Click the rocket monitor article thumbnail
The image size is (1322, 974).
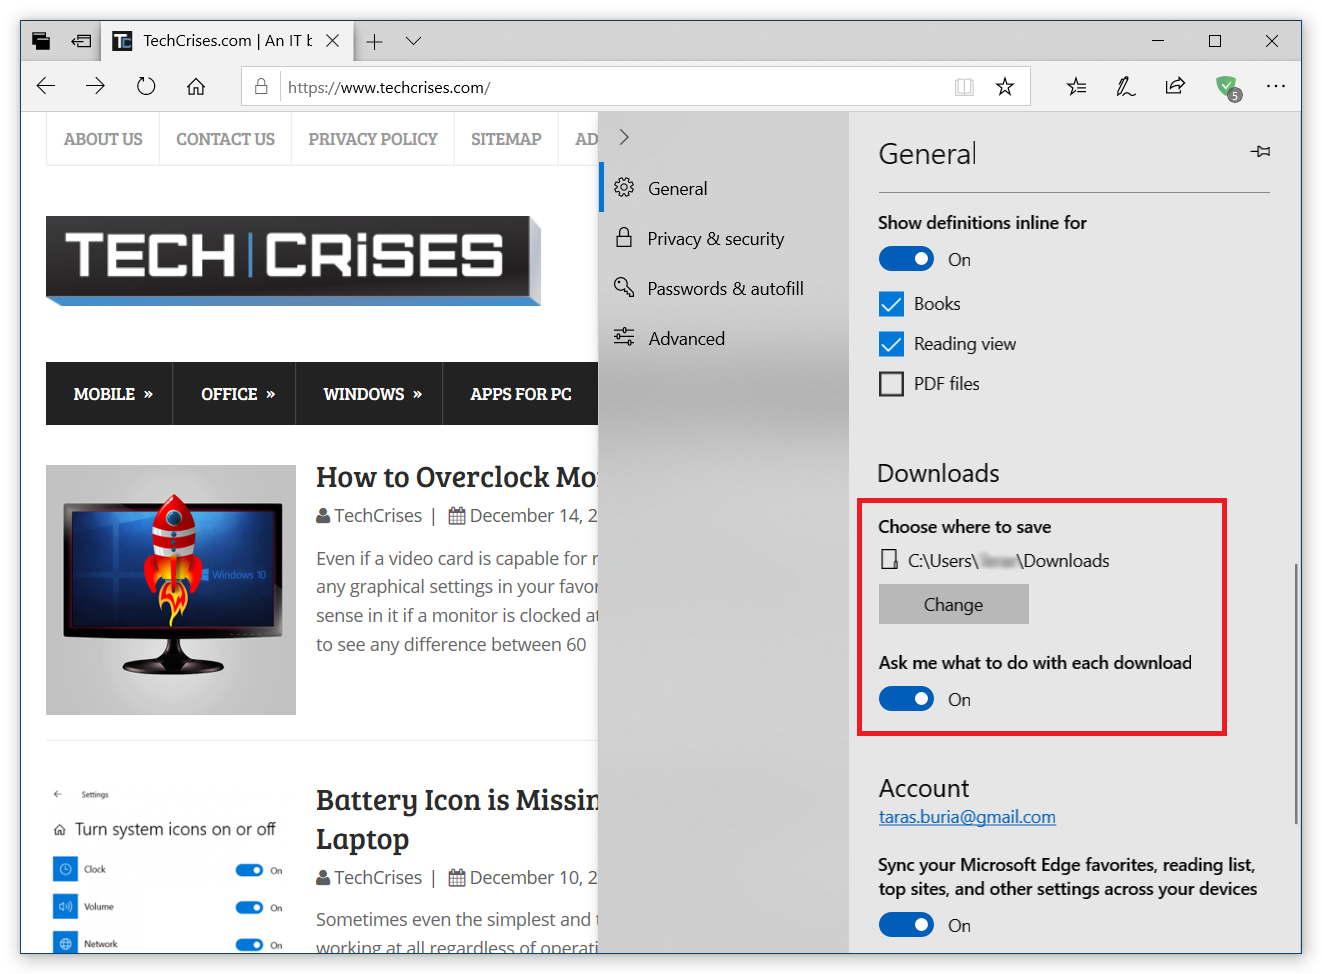click(x=171, y=590)
